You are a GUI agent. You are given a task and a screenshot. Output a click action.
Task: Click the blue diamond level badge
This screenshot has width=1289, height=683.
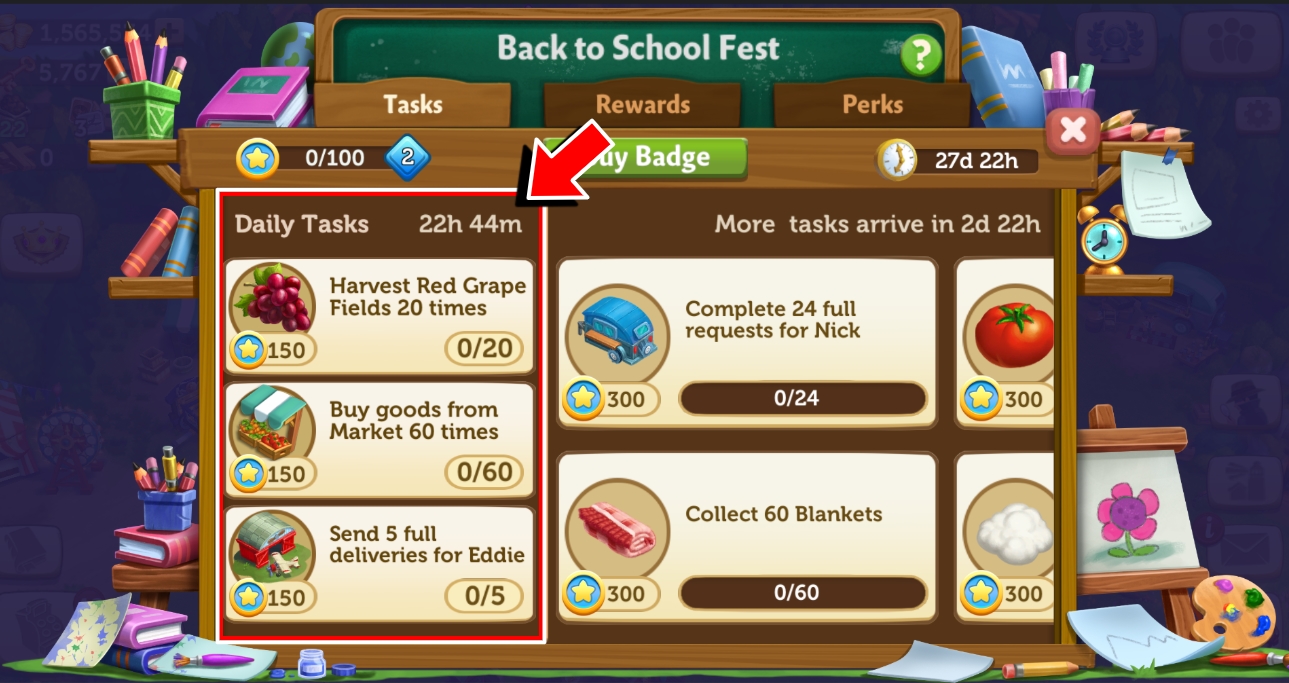coord(408,158)
